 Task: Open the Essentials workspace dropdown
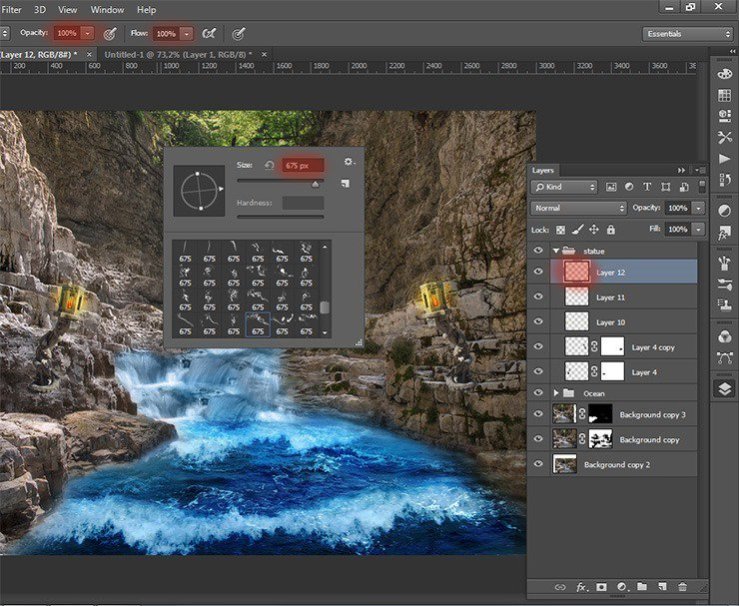point(687,34)
